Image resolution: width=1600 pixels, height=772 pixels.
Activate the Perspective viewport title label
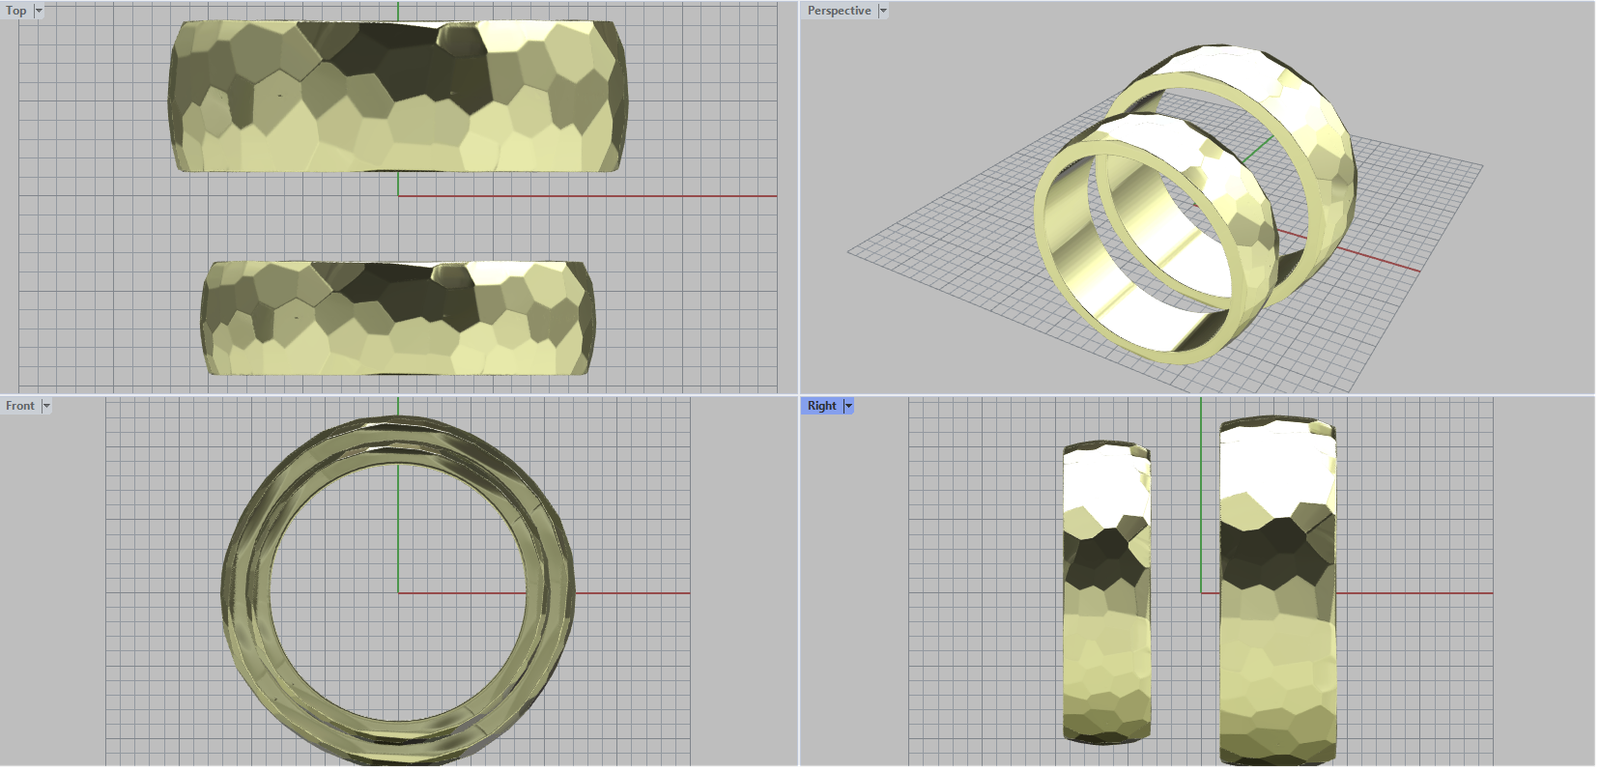[x=839, y=11]
